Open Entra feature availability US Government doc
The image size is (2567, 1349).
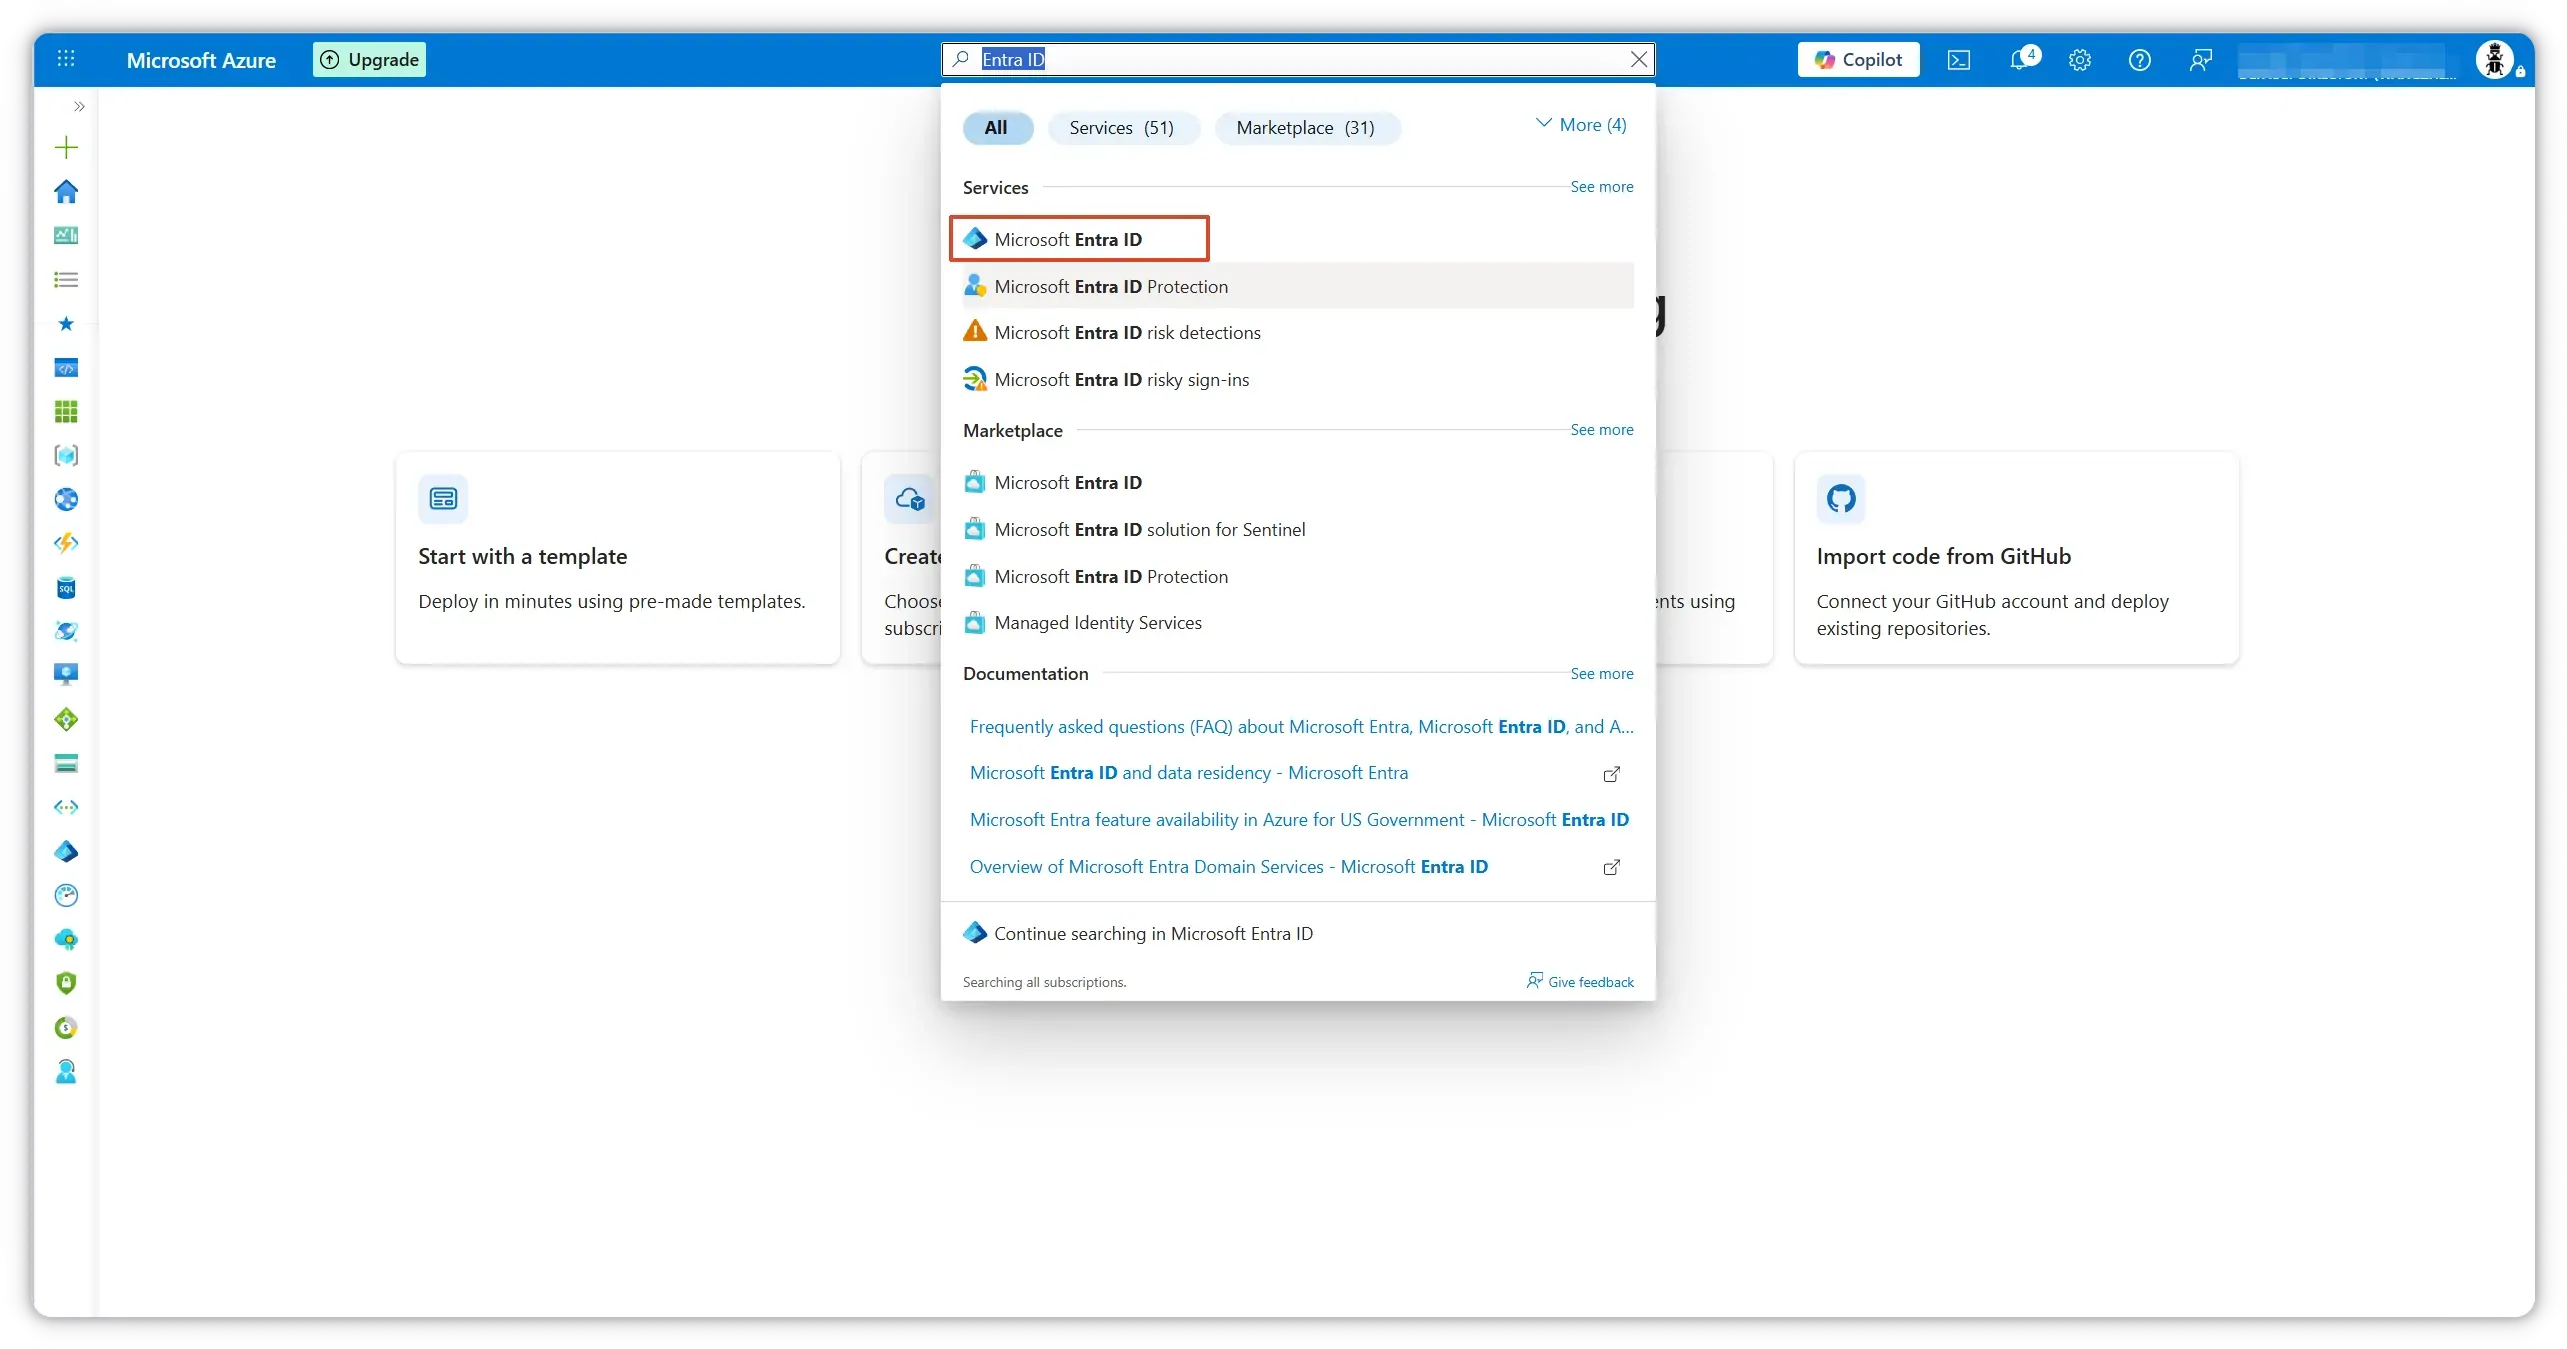[x=1299, y=819]
